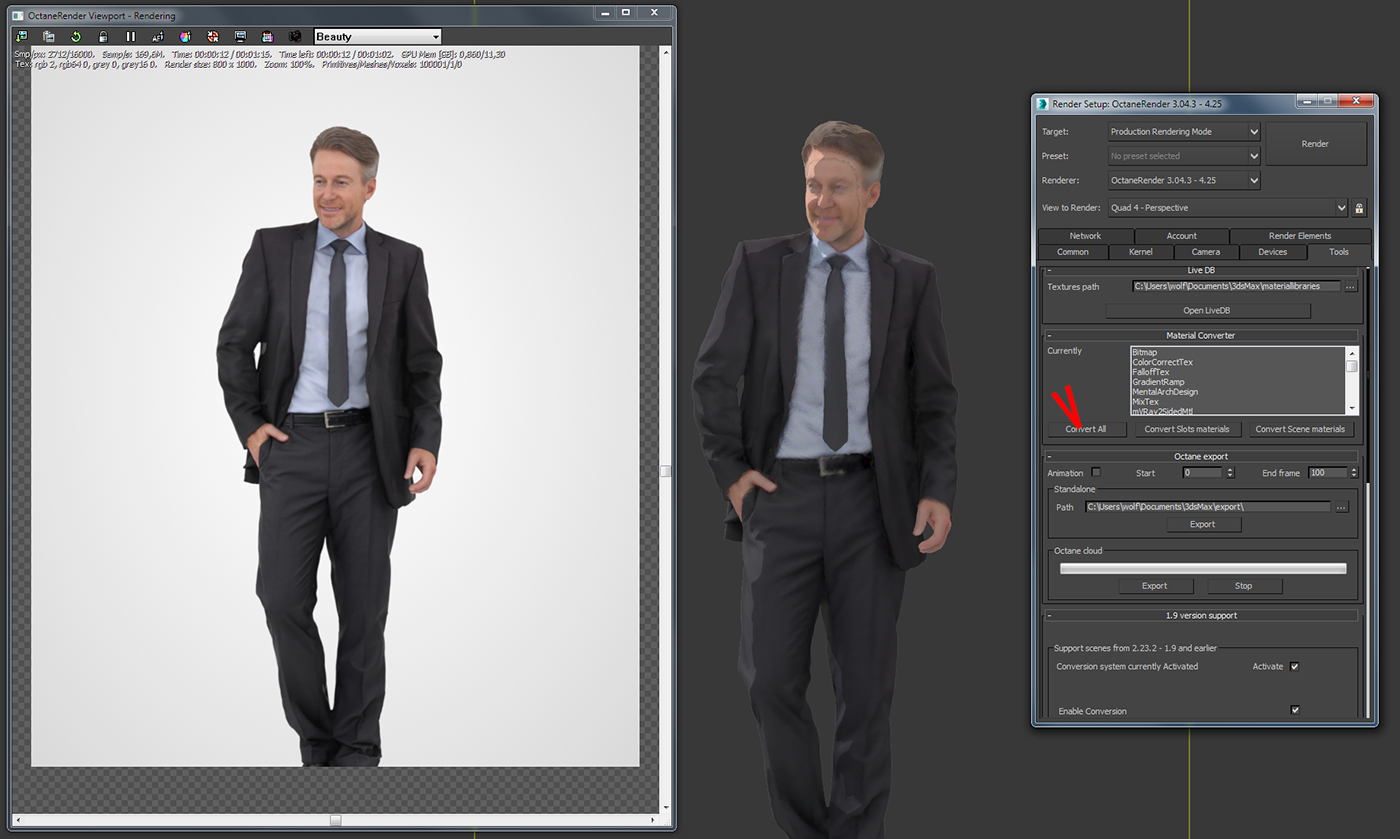Uncheck the Activate checkbox
The image size is (1400, 839).
tap(1294, 666)
